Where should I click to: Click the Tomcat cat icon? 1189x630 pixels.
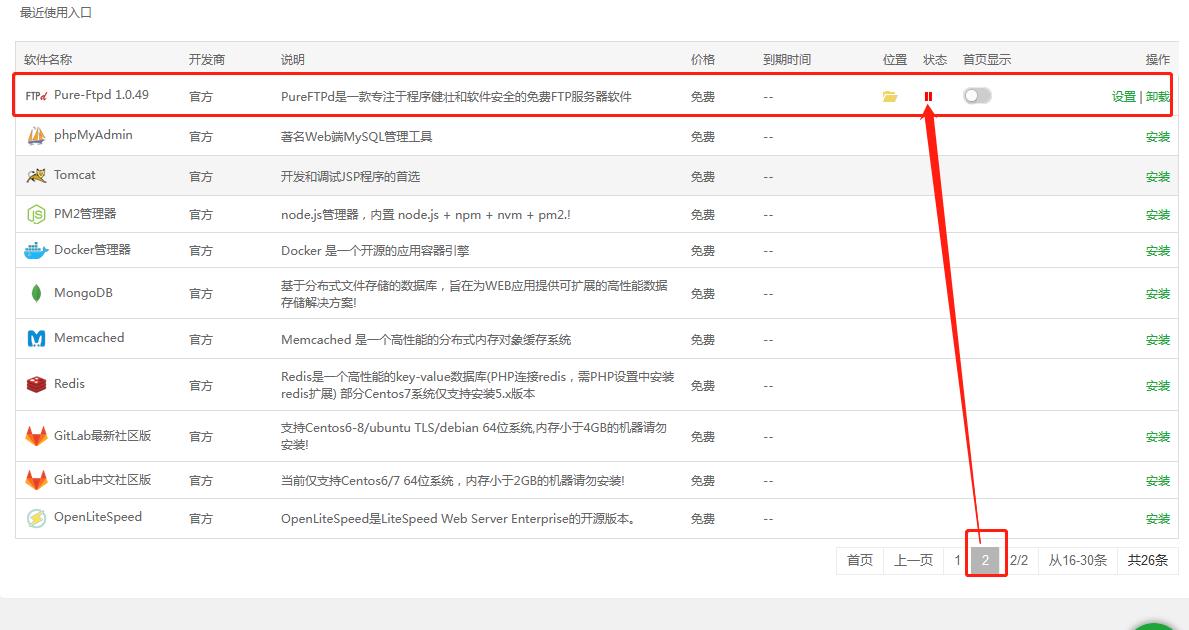tap(36, 176)
